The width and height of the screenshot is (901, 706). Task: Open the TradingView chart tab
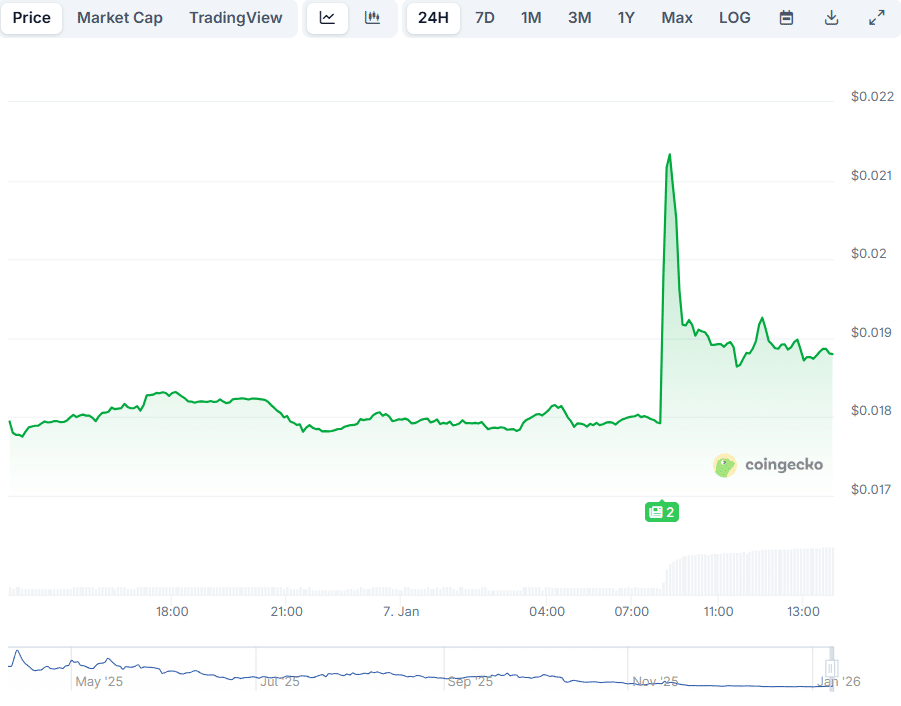pyautogui.click(x=236, y=18)
